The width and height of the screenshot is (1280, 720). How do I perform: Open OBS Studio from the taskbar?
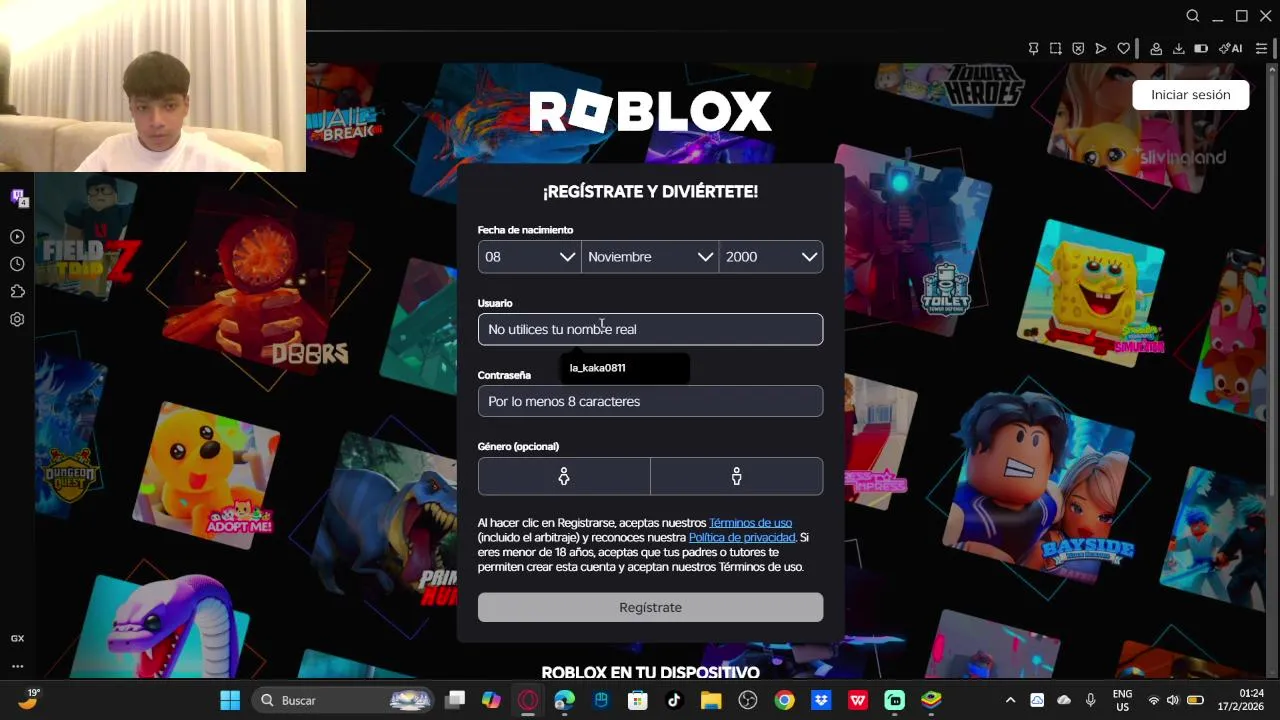pos(747,700)
